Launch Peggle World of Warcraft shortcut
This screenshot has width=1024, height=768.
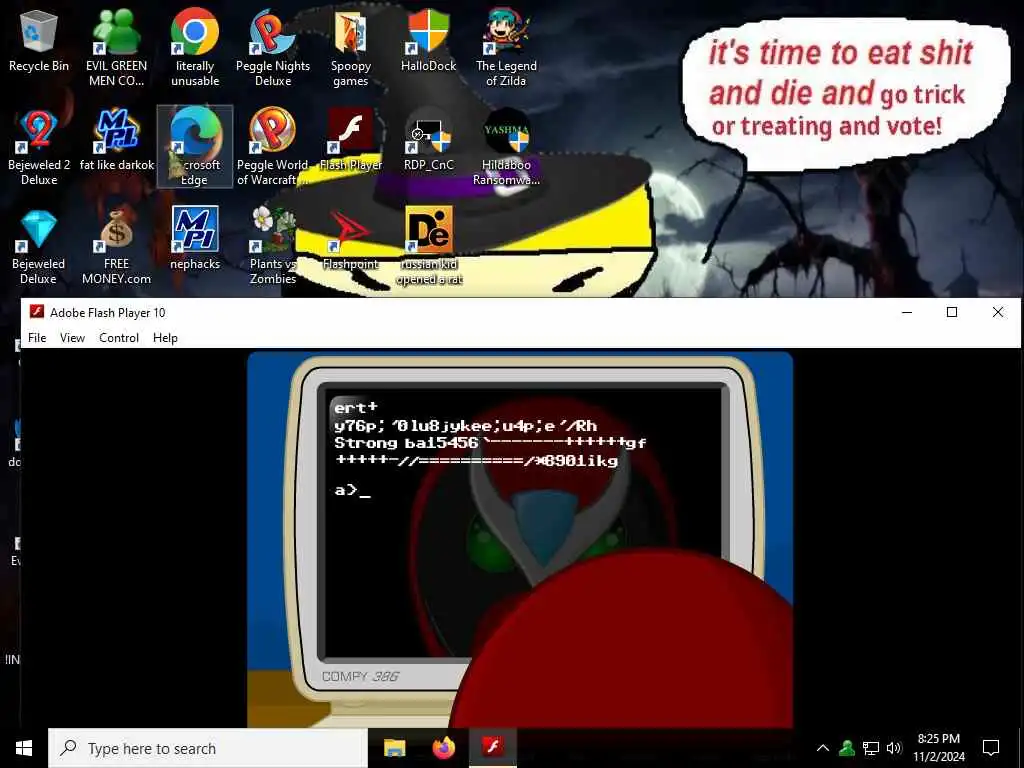273,147
